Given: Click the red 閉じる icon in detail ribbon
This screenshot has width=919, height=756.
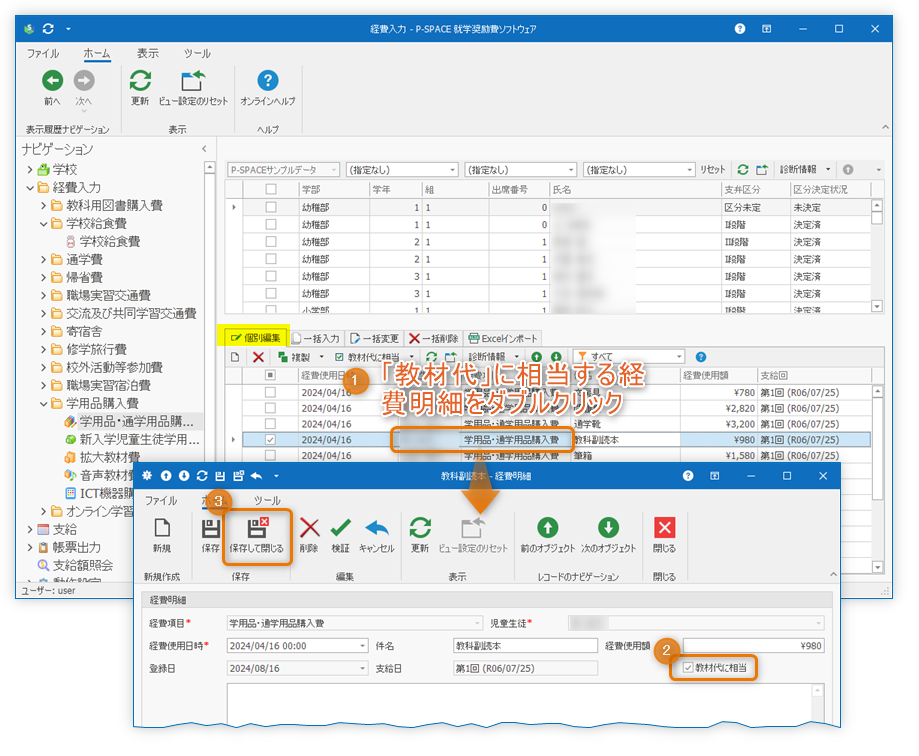Looking at the screenshot, I should click(x=665, y=527).
